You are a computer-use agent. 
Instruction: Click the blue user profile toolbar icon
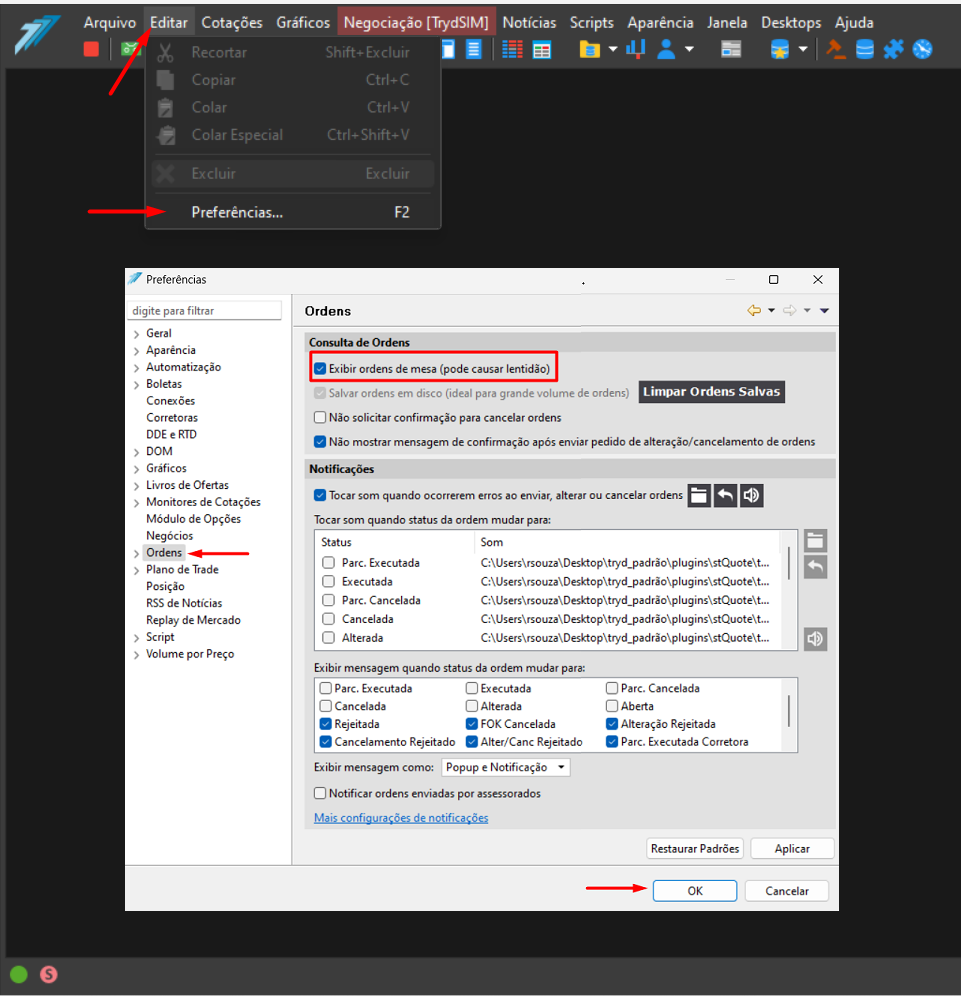666,49
